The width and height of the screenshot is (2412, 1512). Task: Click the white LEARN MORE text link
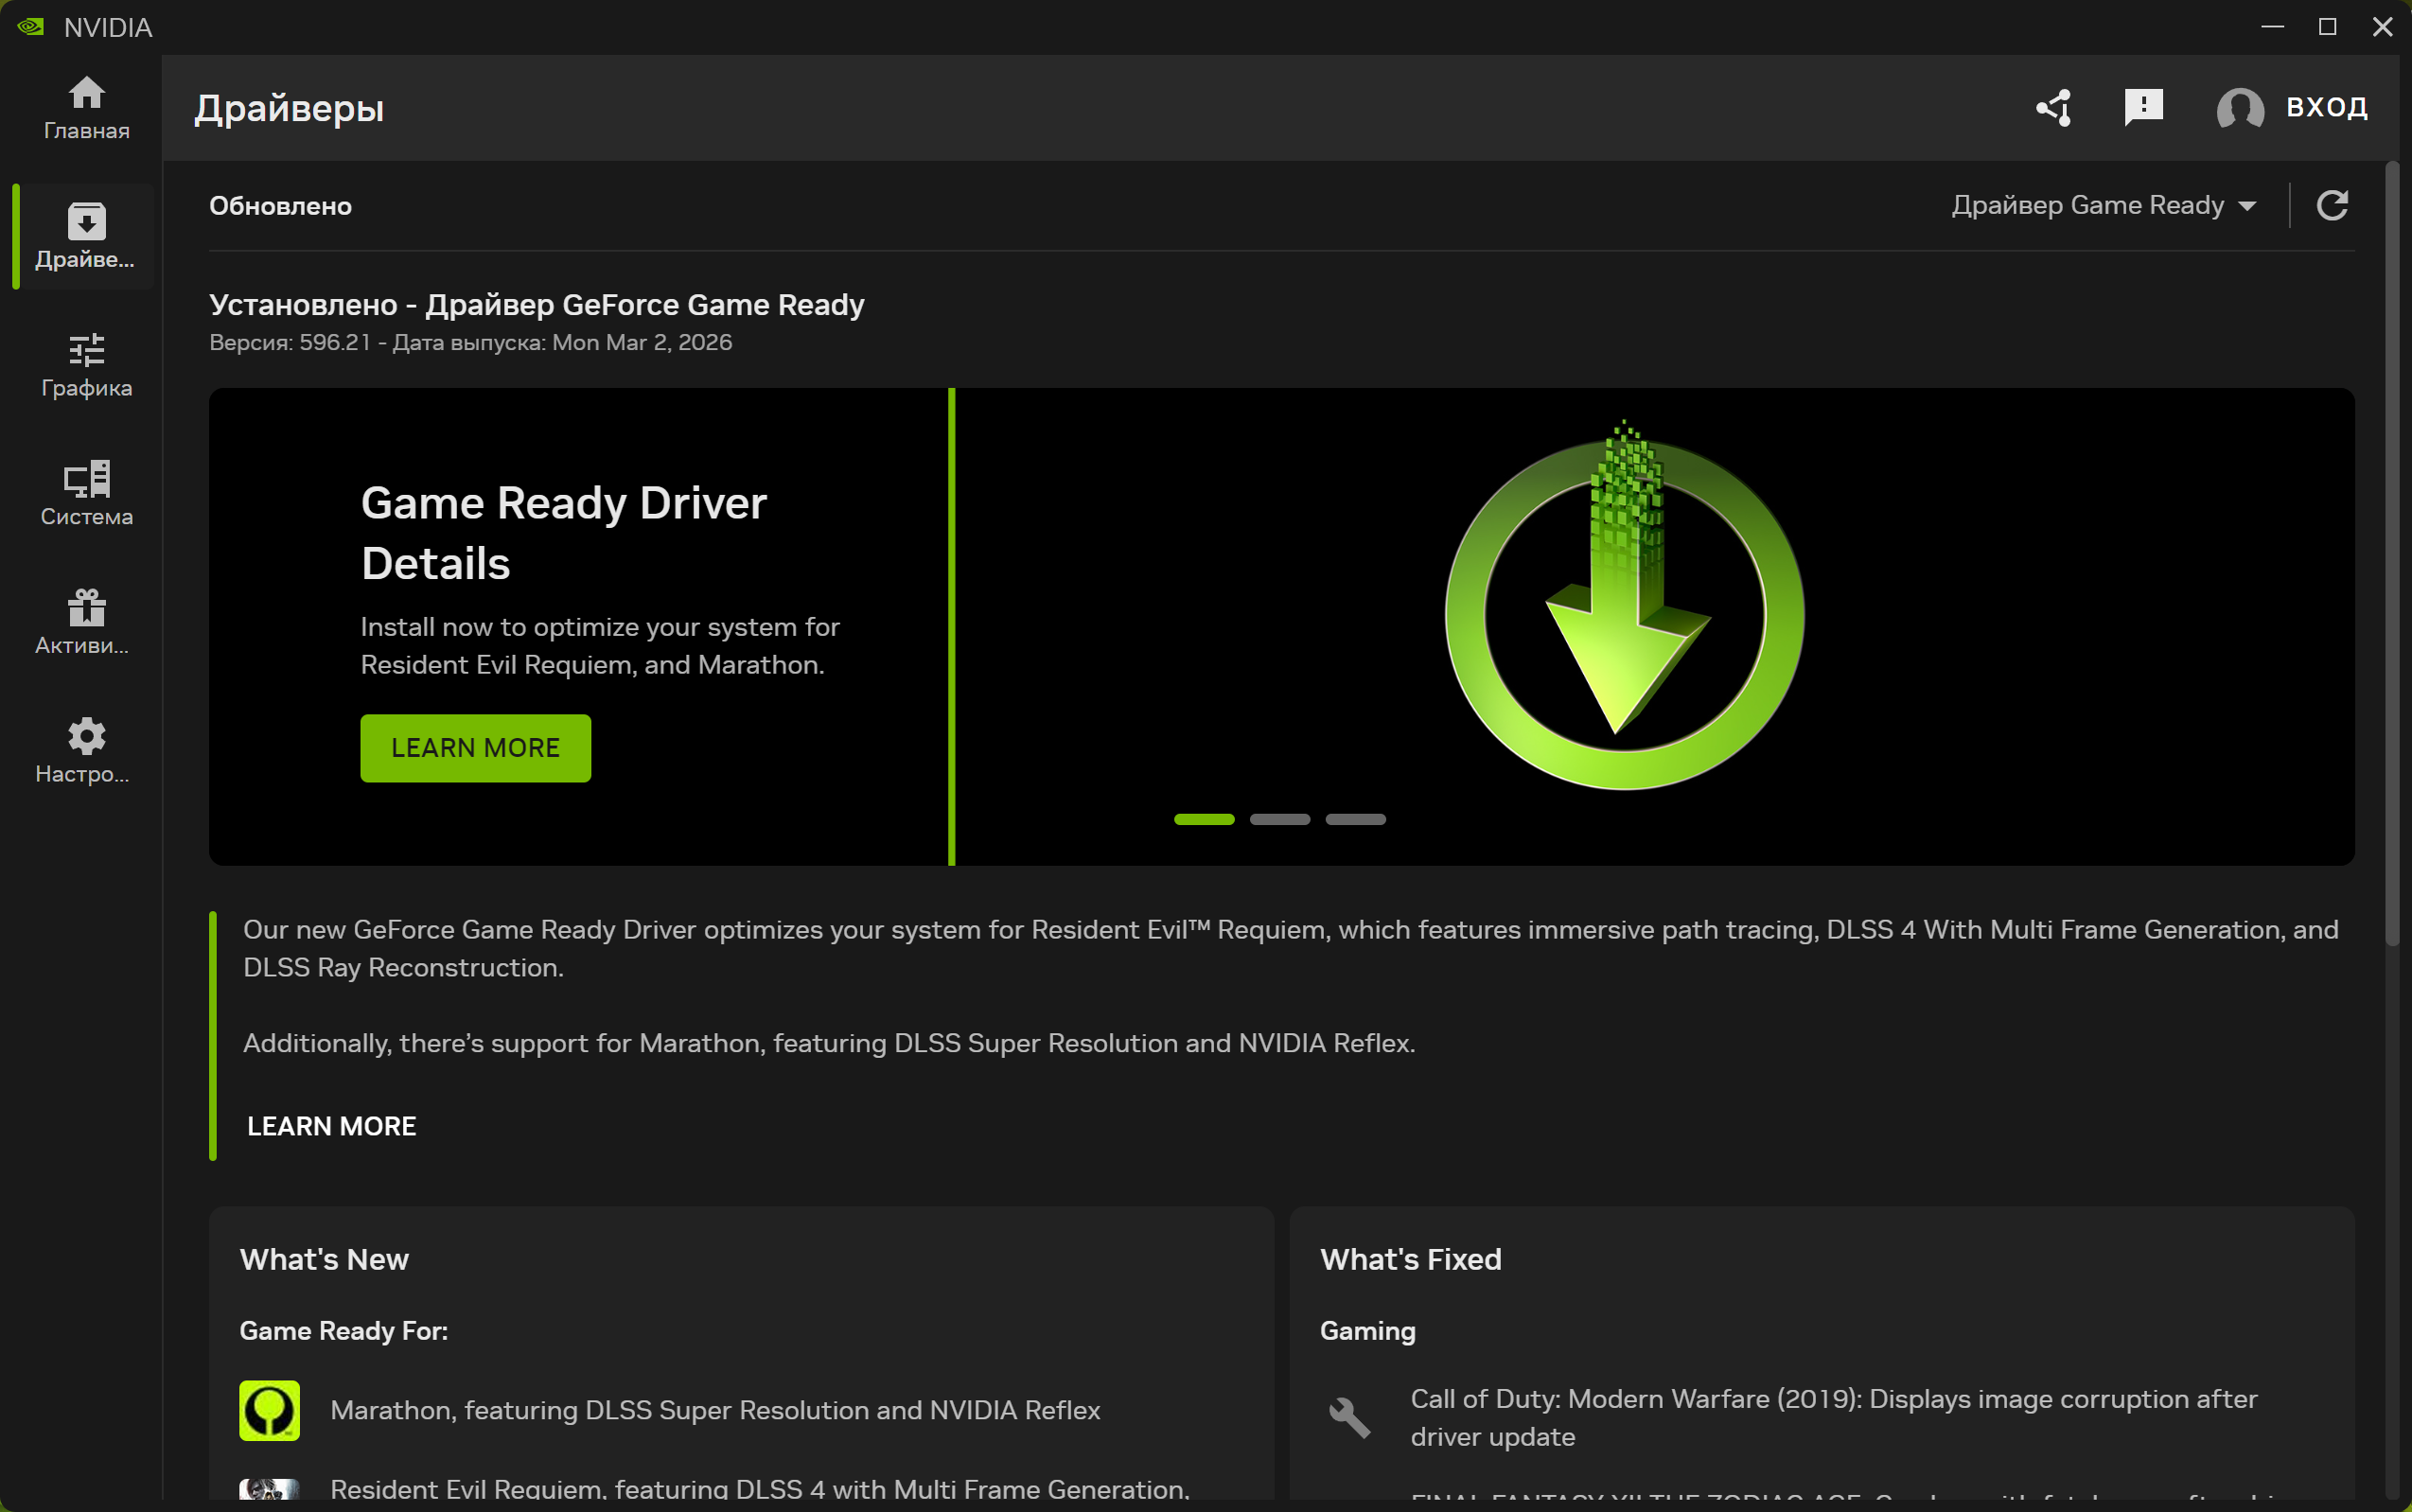tap(331, 1126)
